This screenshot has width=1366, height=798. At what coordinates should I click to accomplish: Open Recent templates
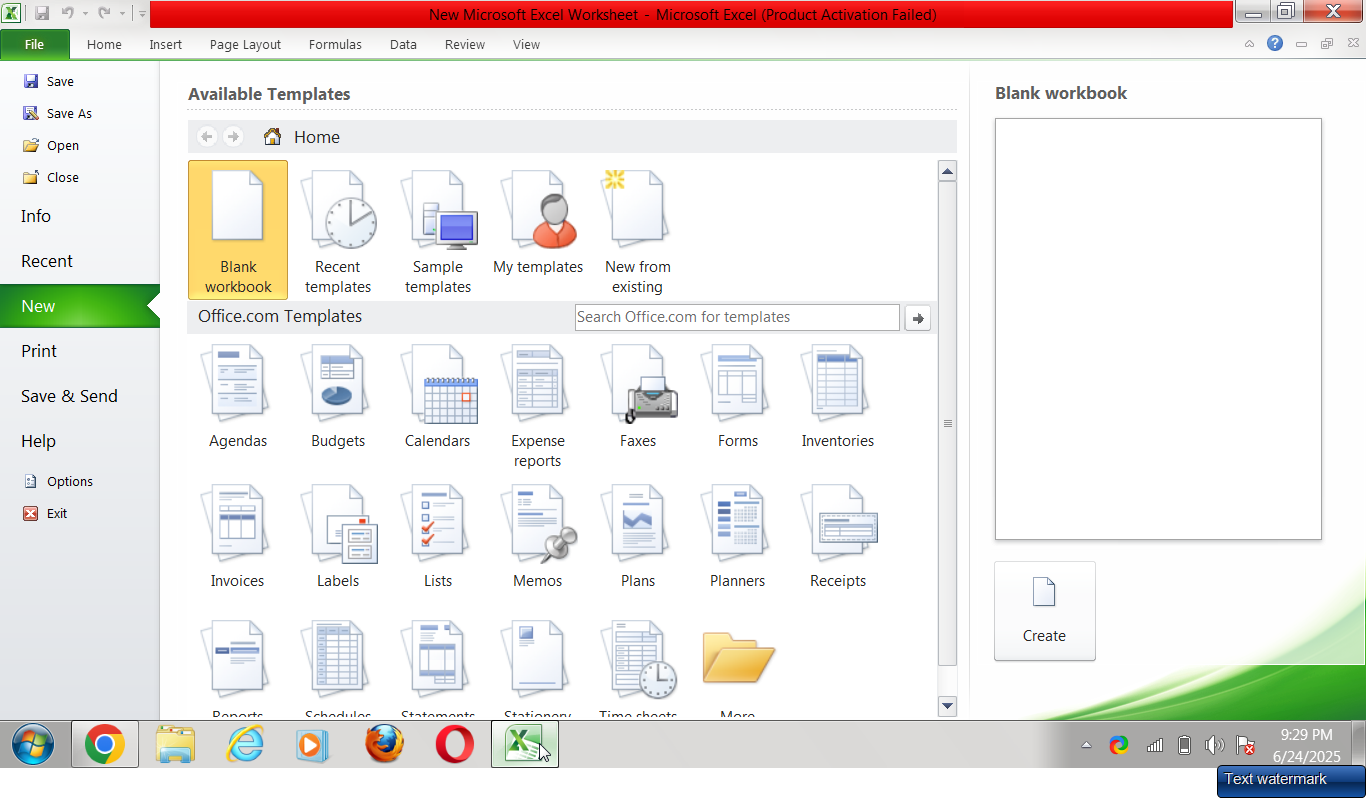338,230
